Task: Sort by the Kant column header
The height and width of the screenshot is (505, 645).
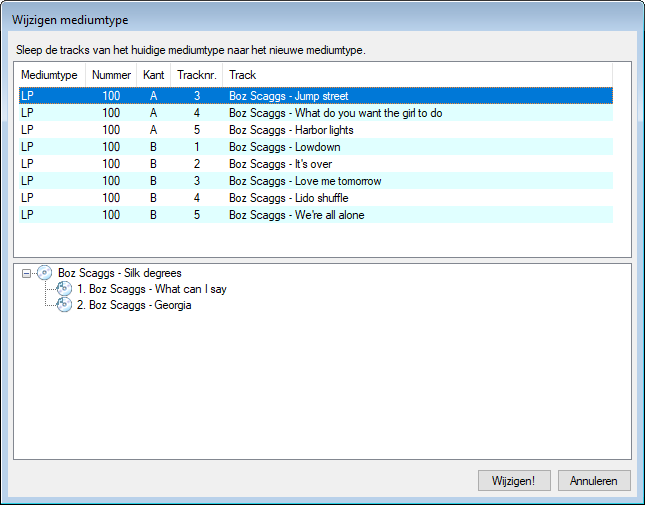Action: point(153,75)
